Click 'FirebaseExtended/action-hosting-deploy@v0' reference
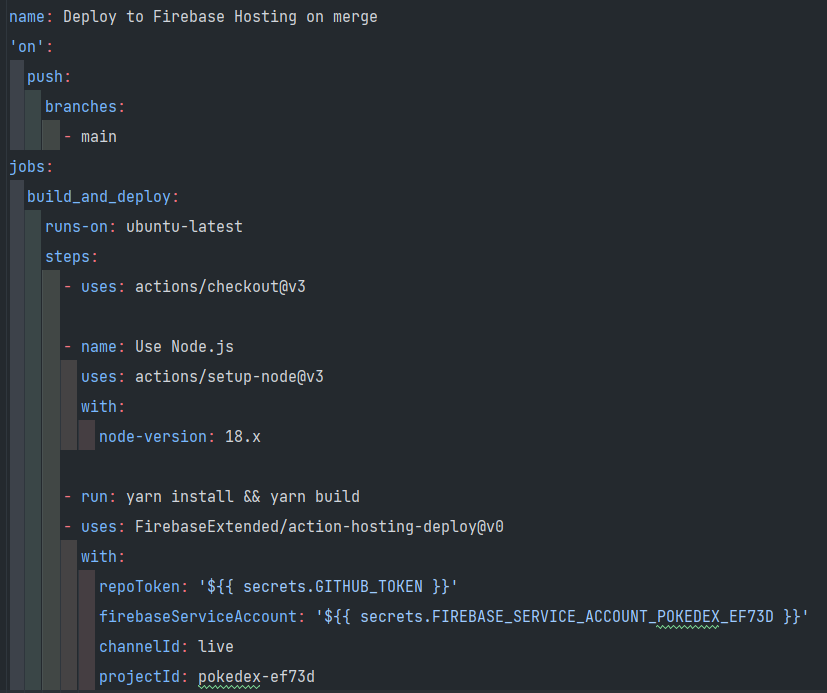The width and height of the screenshot is (827, 693). (319, 527)
